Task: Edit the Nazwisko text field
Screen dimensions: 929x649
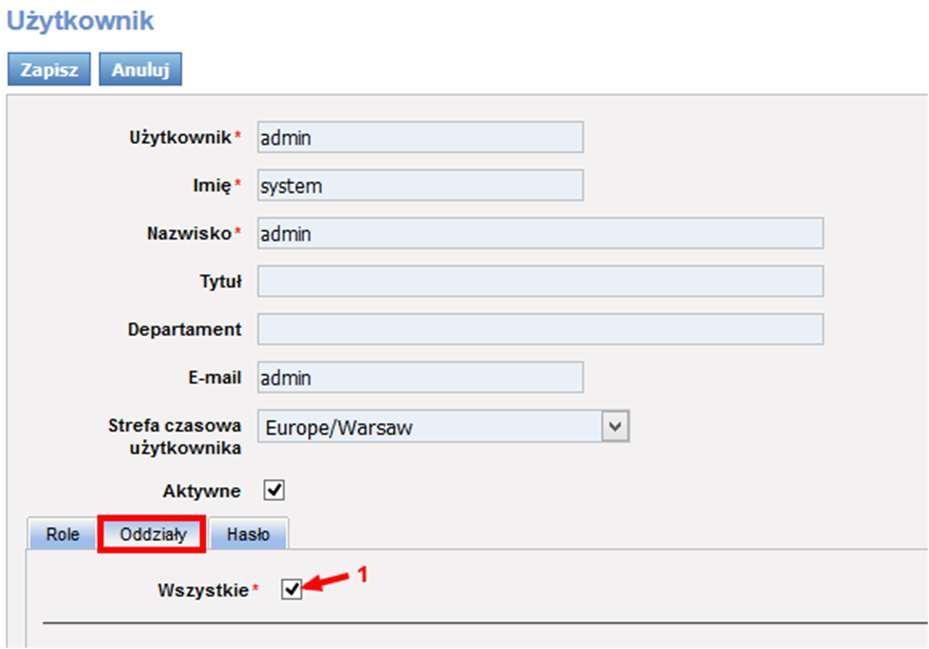Action: click(x=540, y=234)
